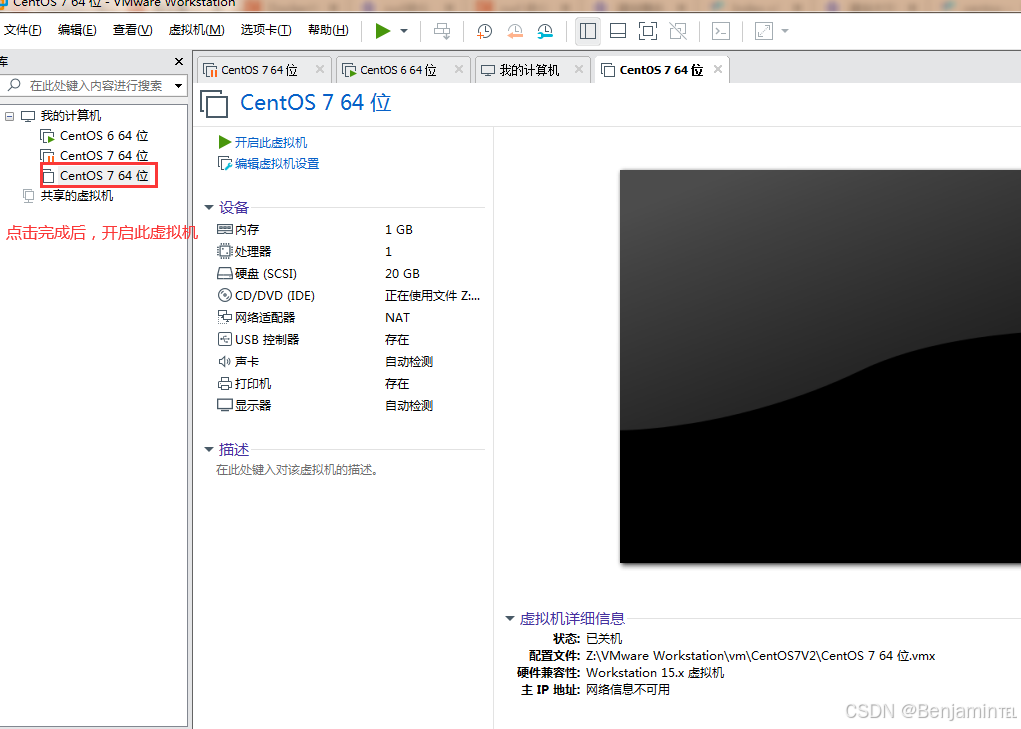Click the 已关机 status value
1021x729 pixels.
(604, 639)
